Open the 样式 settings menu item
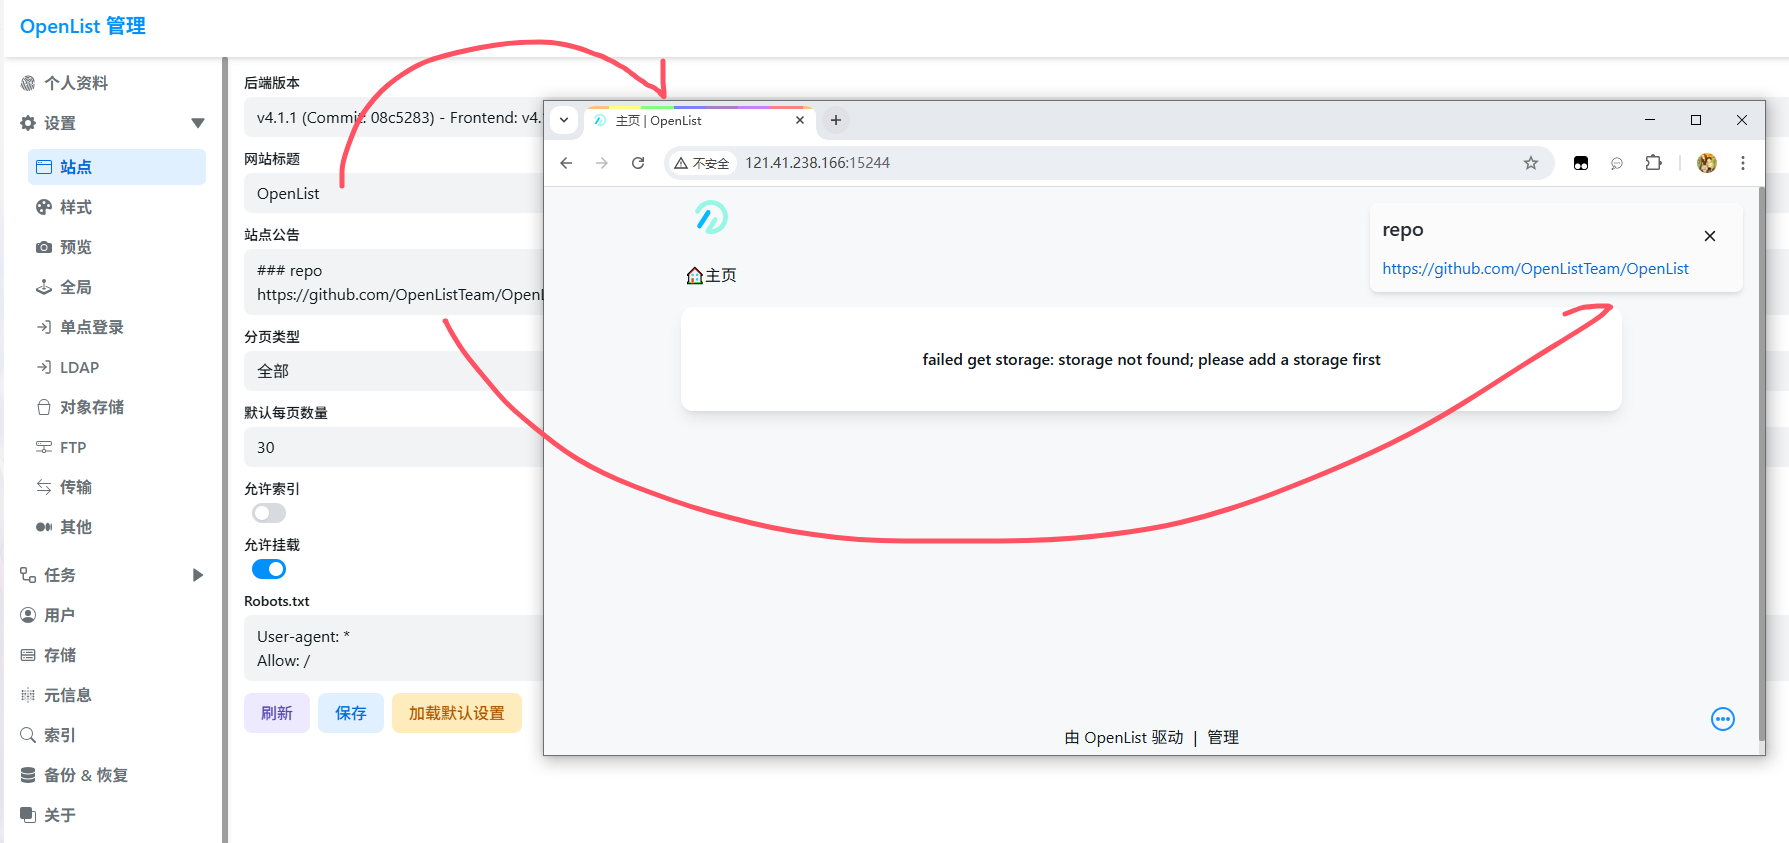The height and width of the screenshot is (843, 1789). (76, 207)
